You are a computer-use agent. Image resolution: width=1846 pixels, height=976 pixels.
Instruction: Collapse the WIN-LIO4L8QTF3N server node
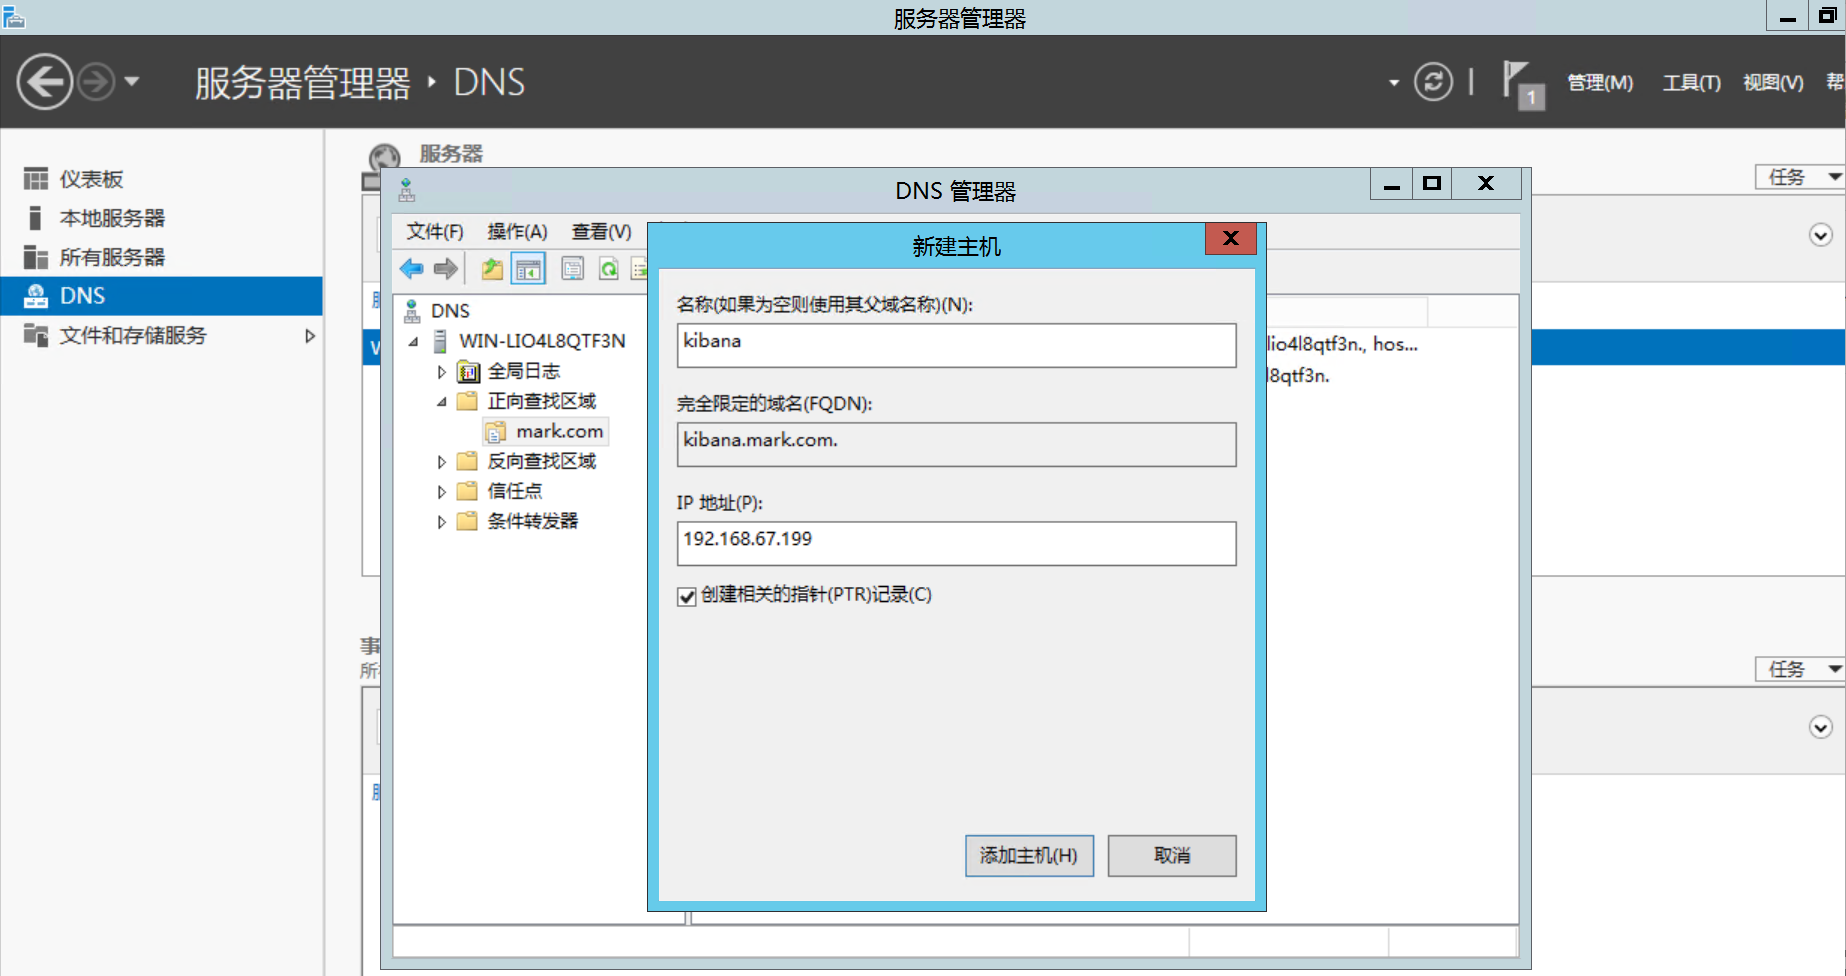coord(413,342)
